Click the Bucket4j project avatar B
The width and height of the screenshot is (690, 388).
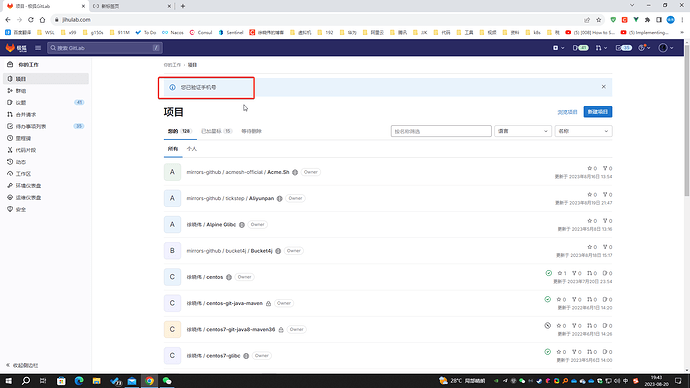point(172,251)
